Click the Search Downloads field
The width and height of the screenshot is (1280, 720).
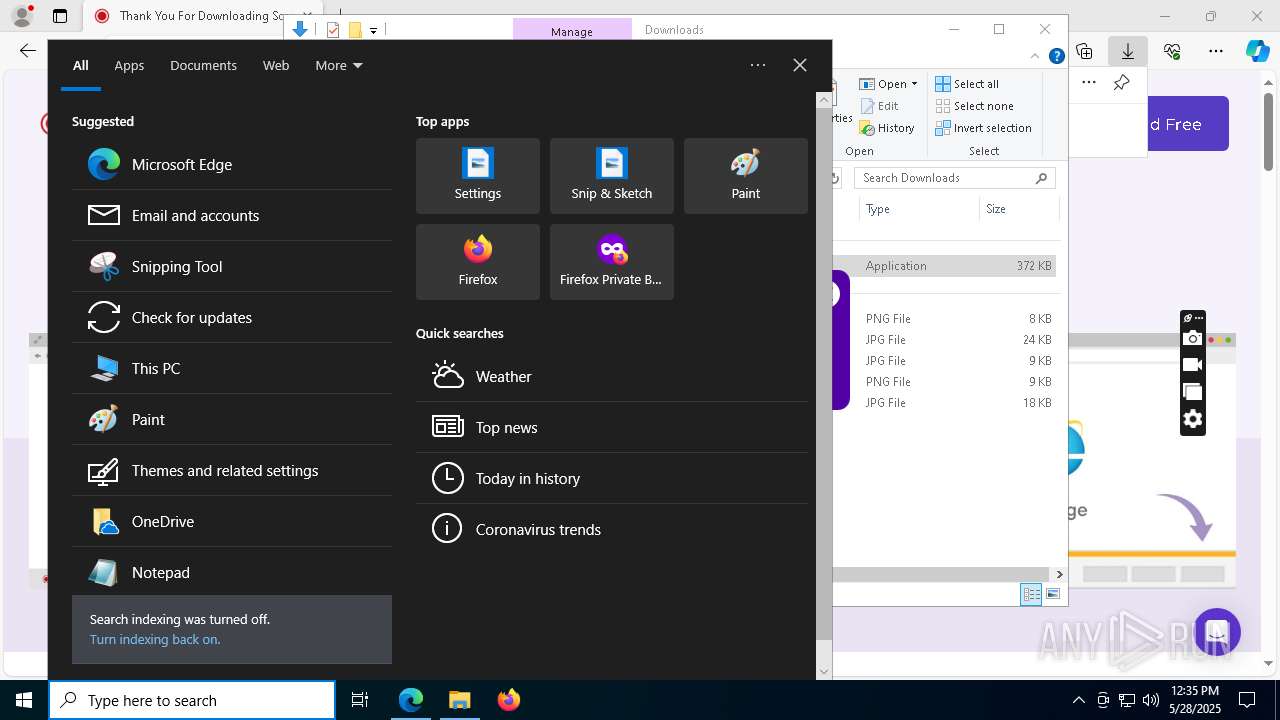tap(955, 178)
